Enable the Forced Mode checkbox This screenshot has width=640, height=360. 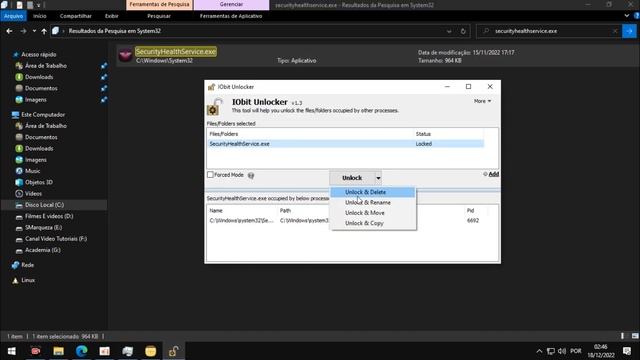click(210, 175)
